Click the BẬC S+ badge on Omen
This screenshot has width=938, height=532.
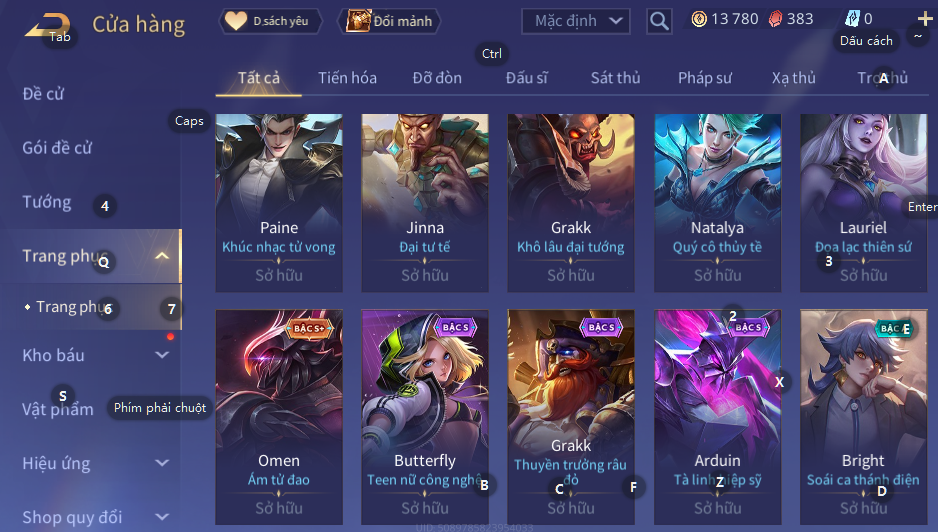point(309,328)
